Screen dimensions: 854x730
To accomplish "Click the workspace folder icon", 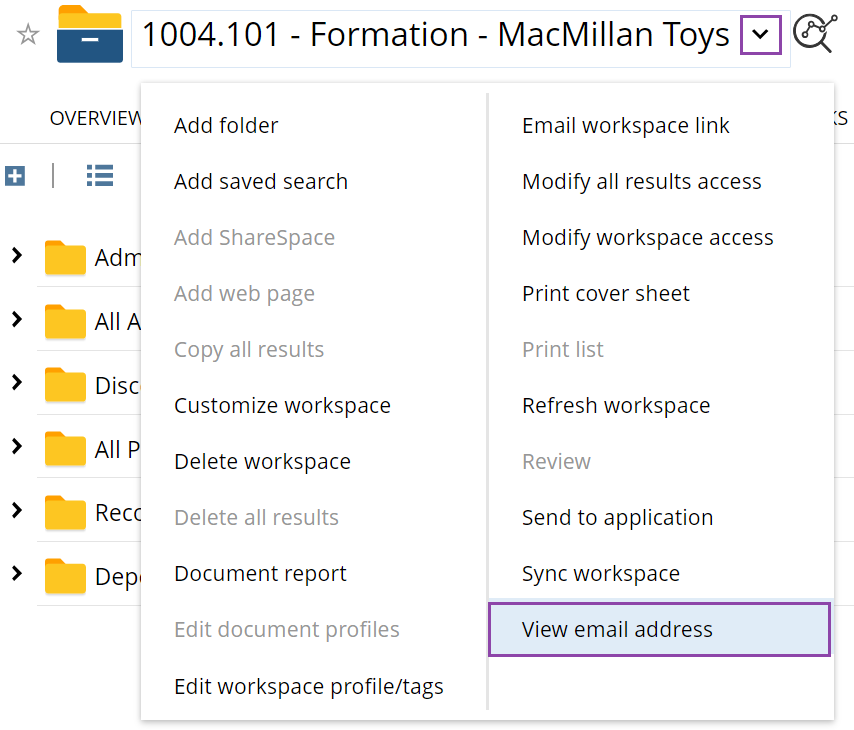I will pos(89,35).
